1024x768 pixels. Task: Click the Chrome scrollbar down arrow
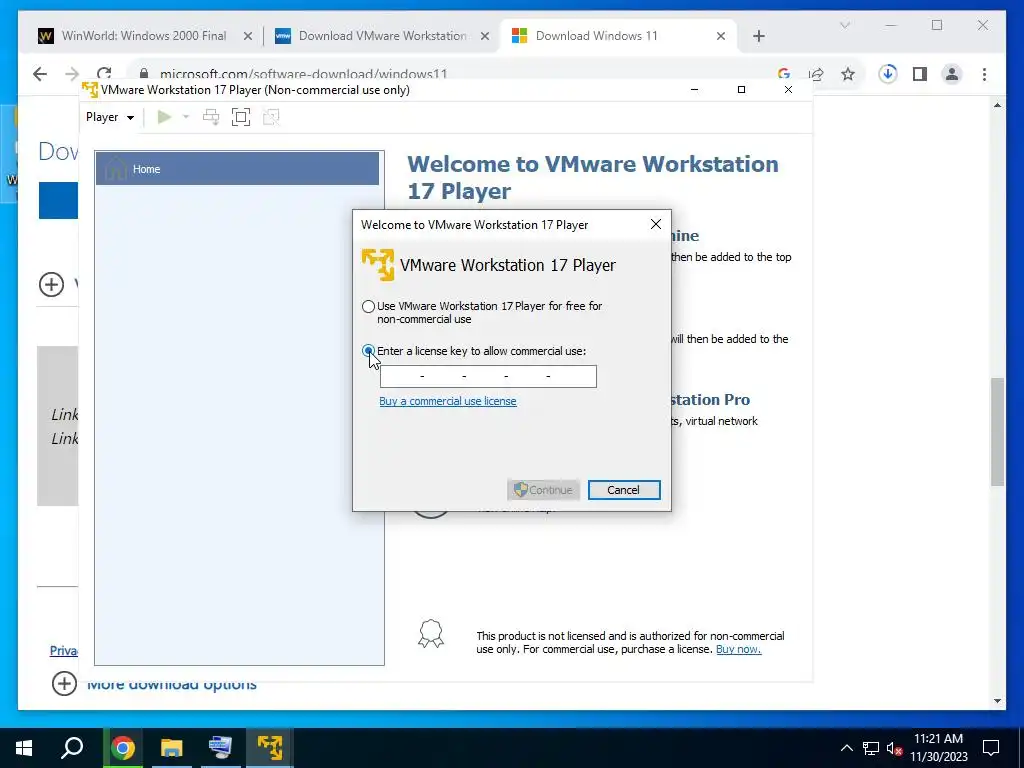click(x=997, y=701)
